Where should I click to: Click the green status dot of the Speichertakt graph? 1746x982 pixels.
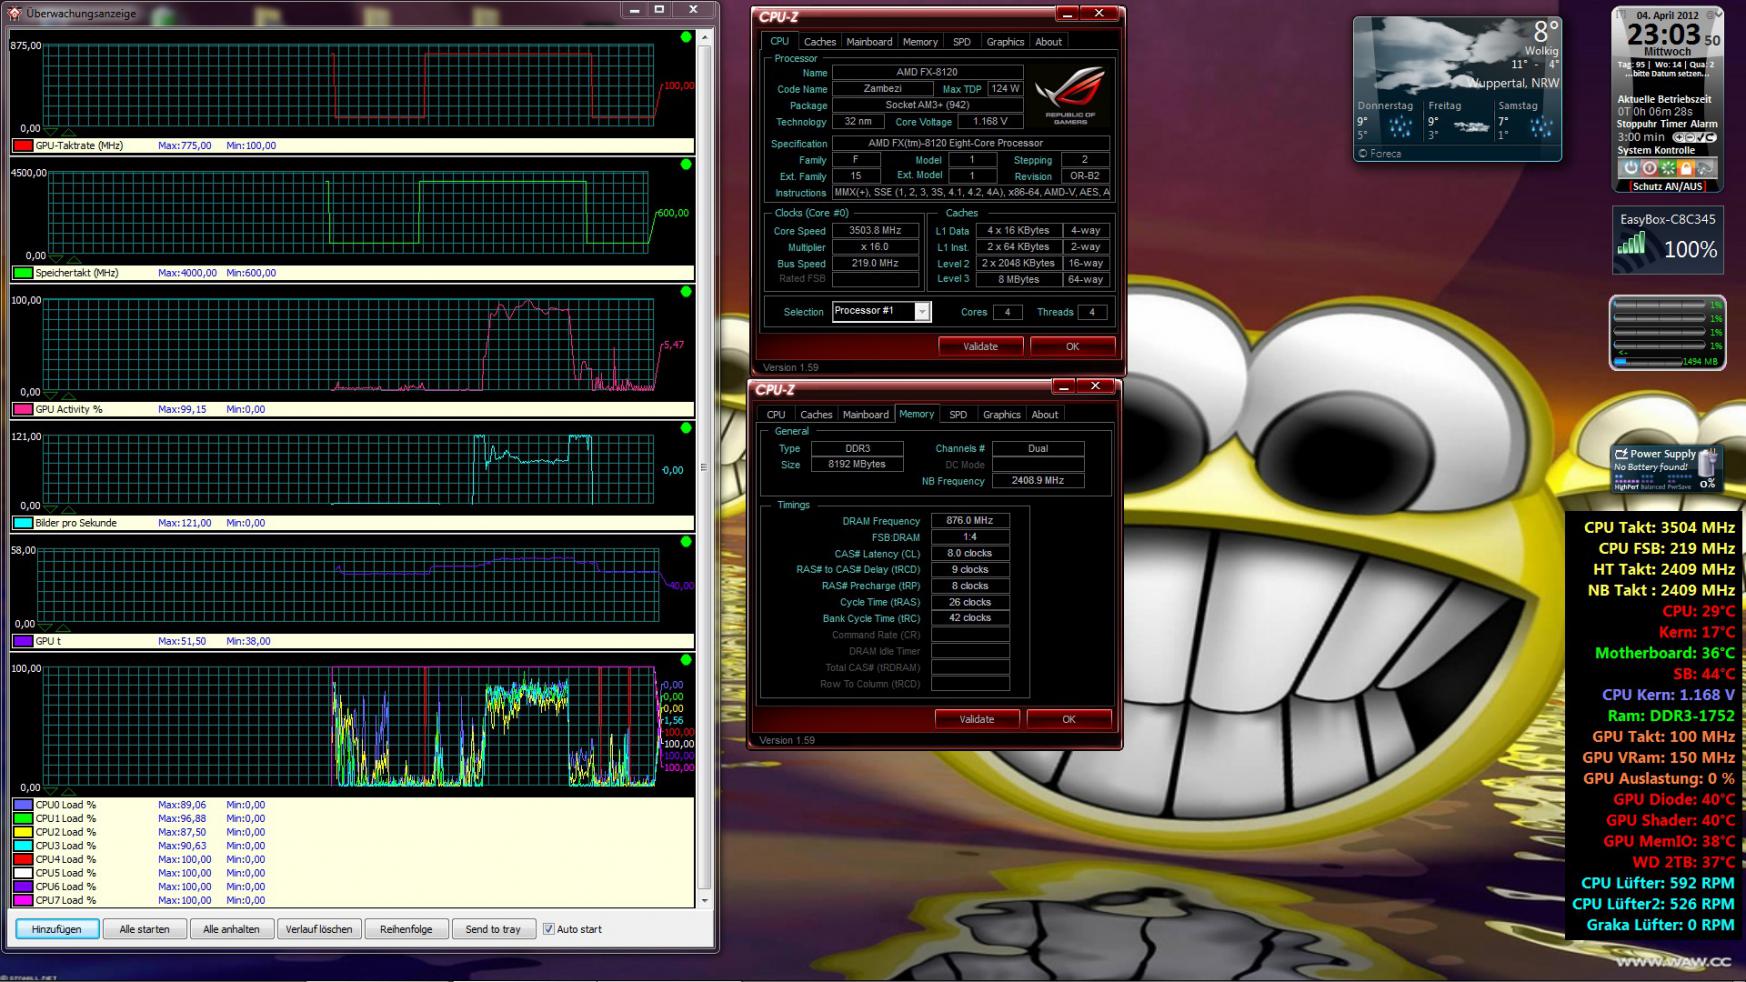686,164
